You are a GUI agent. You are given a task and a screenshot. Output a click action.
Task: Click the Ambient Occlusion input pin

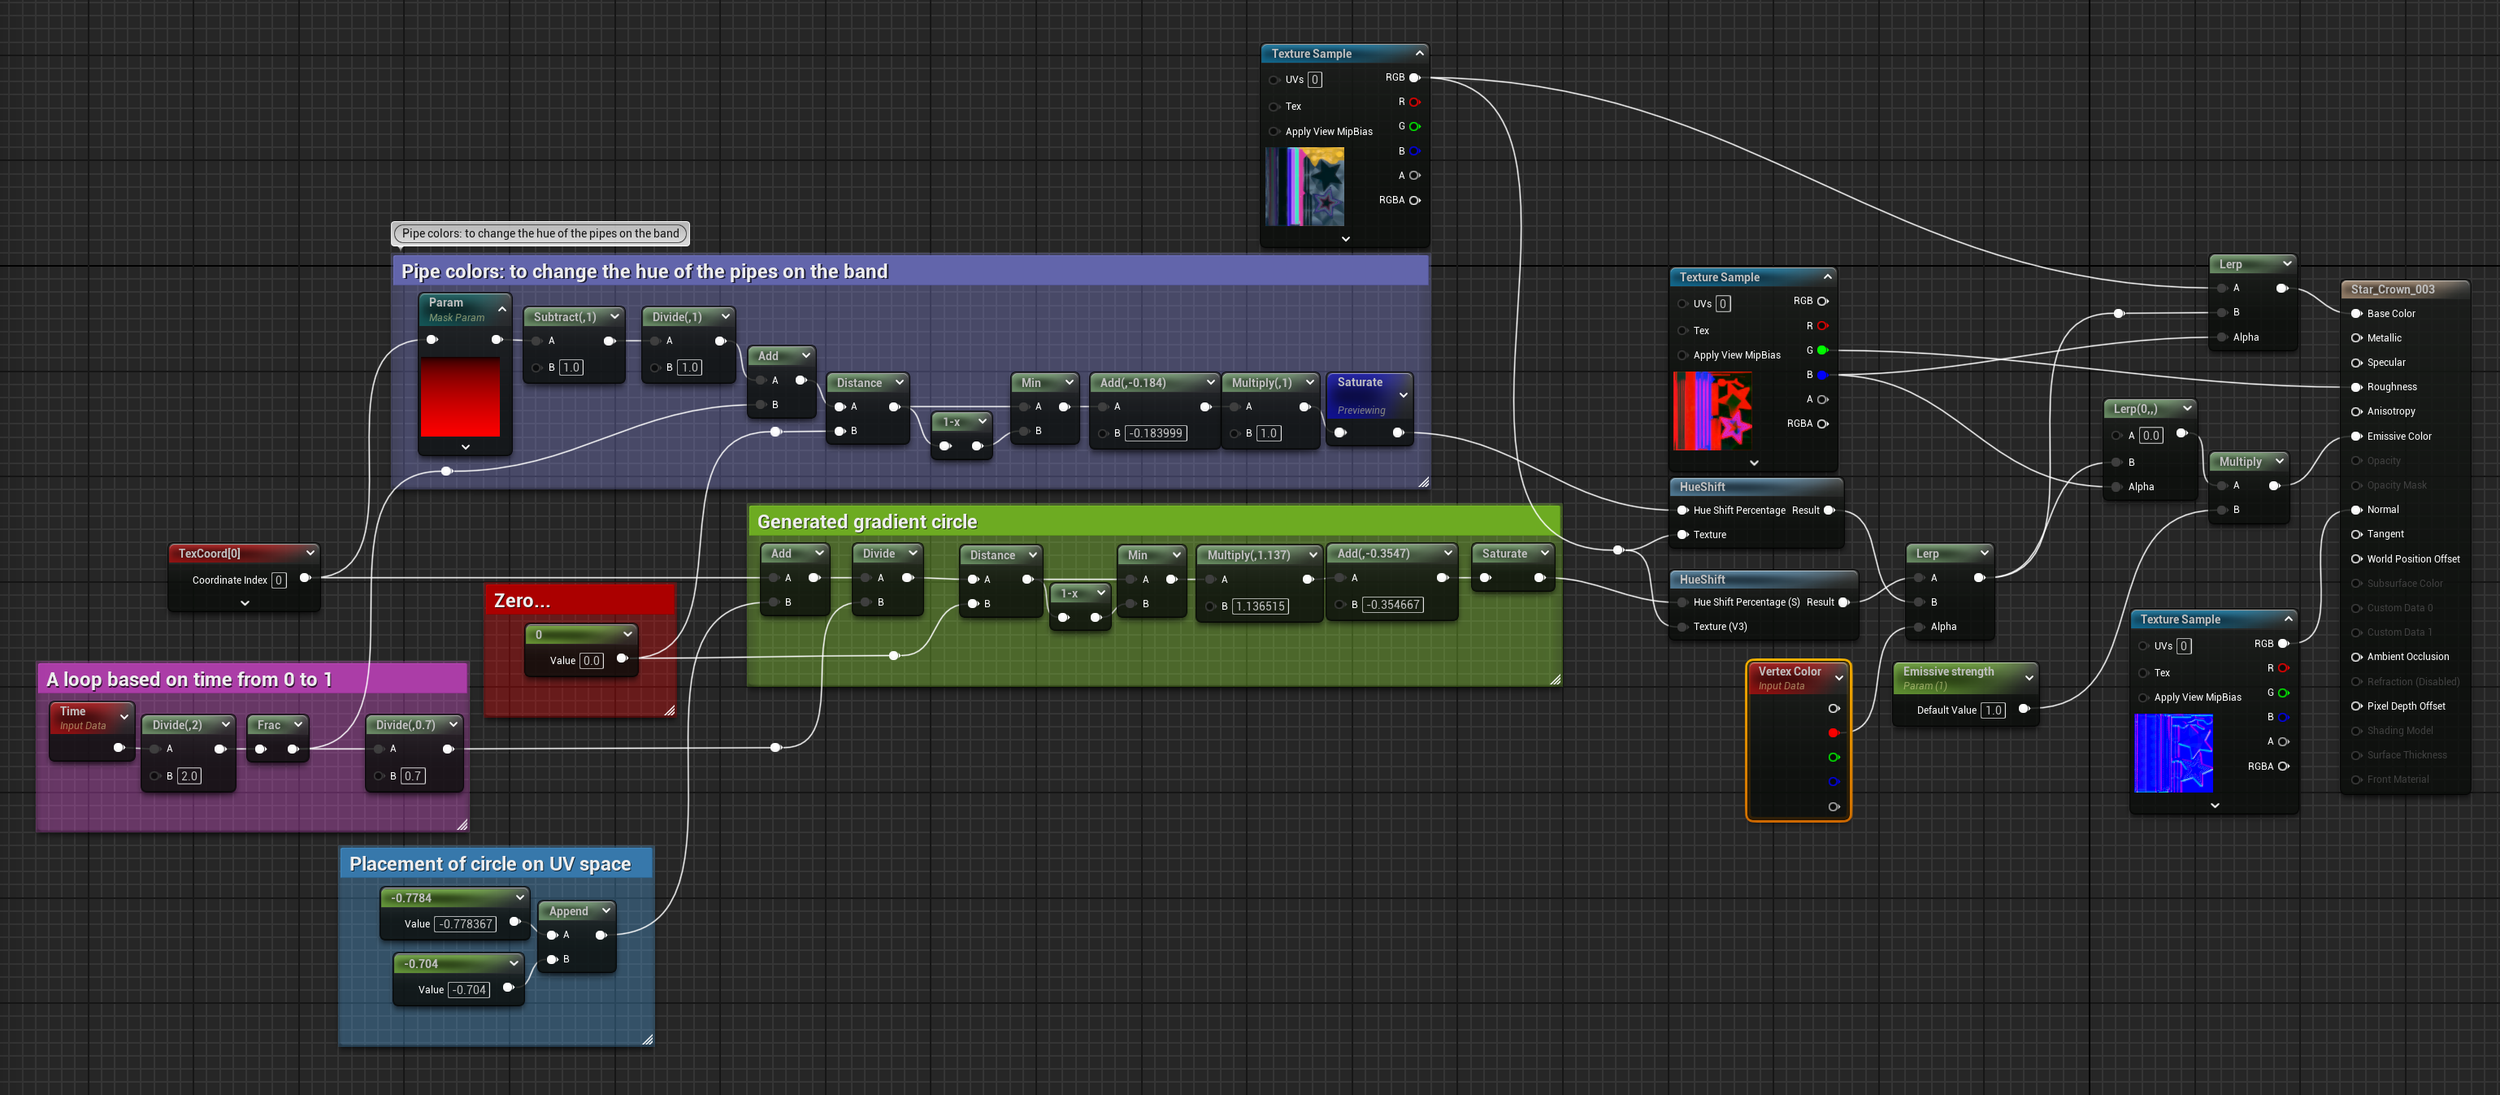tap(2356, 657)
